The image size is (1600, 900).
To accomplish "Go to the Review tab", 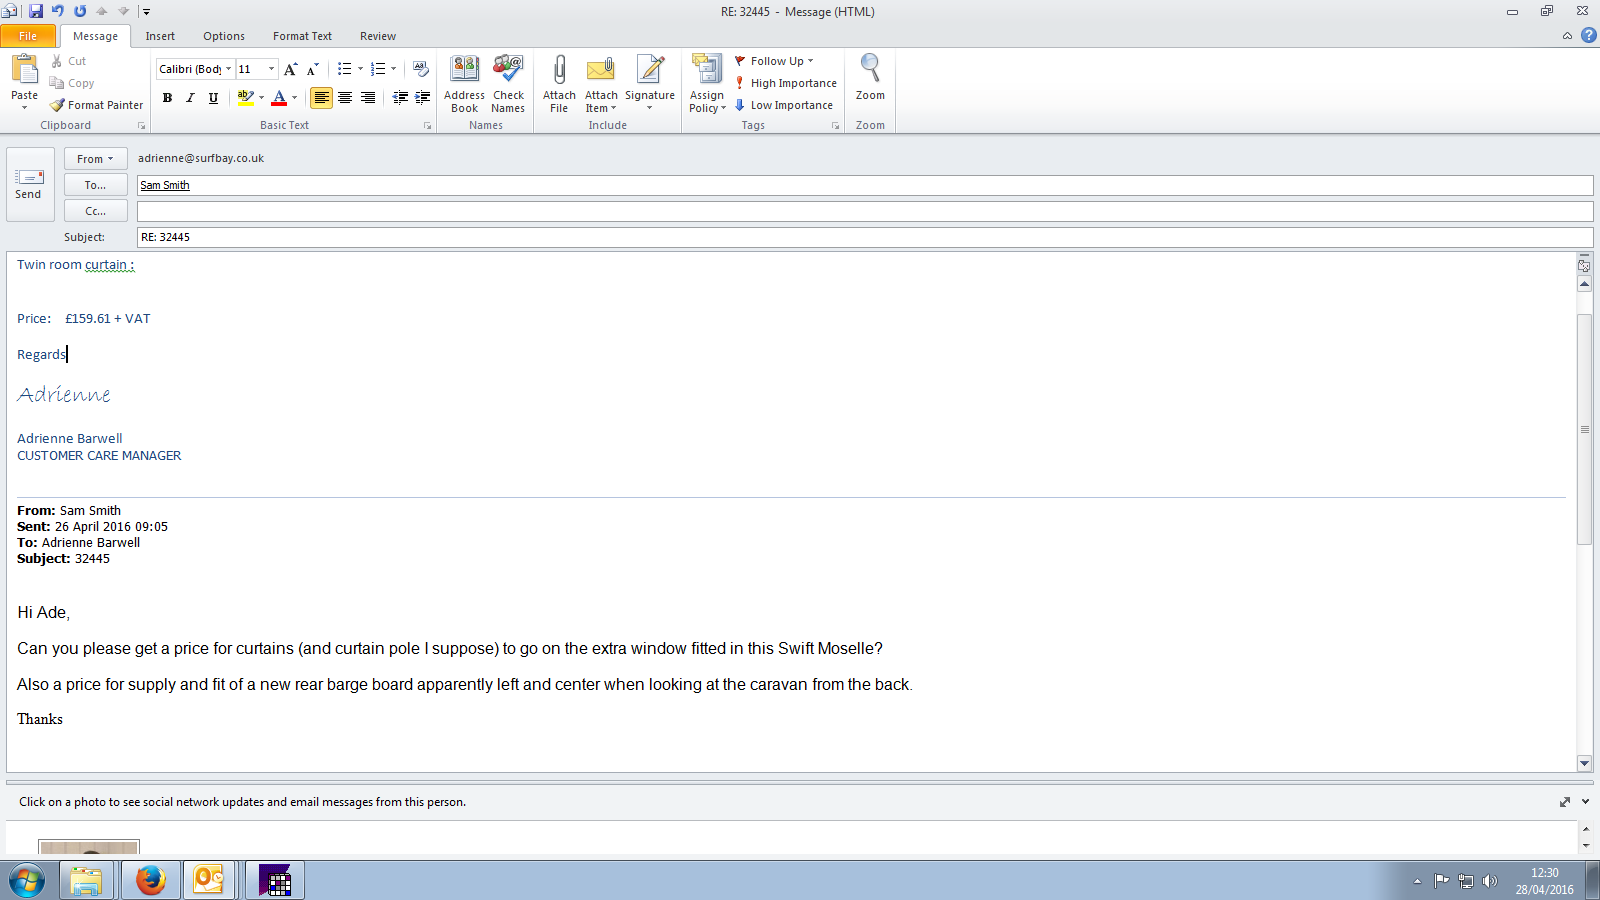I will click(x=378, y=36).
